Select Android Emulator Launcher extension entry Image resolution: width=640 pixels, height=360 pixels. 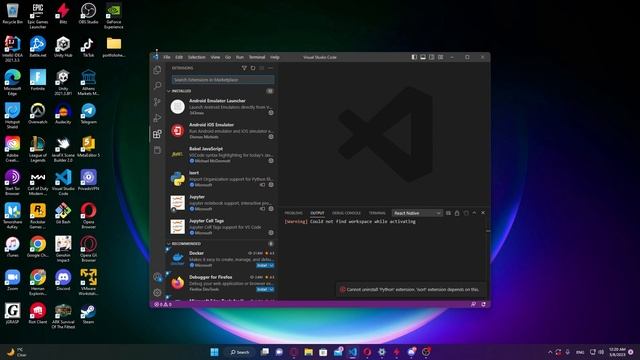[222, 107]
